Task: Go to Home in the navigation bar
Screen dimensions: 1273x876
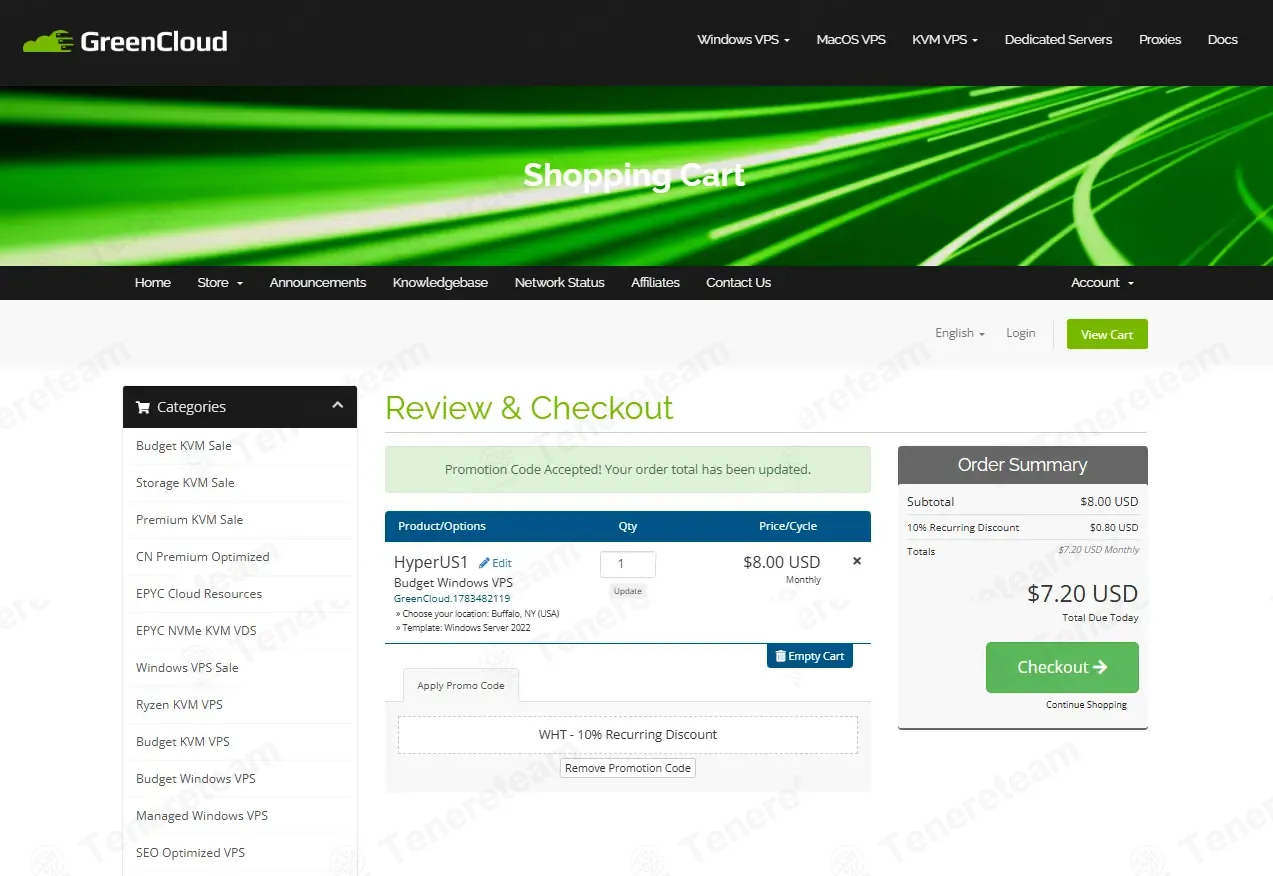Action: click(x=153, y=283)
